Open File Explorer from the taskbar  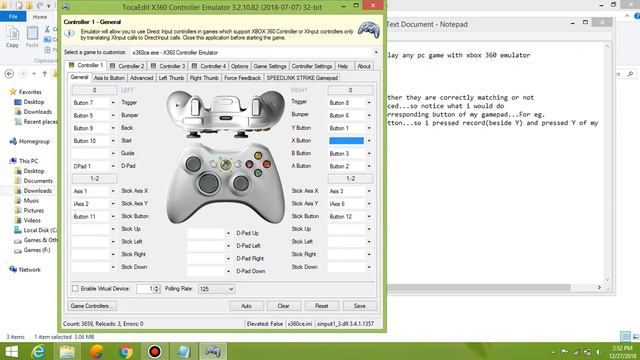pyautogui.click(x=67, y=351)
